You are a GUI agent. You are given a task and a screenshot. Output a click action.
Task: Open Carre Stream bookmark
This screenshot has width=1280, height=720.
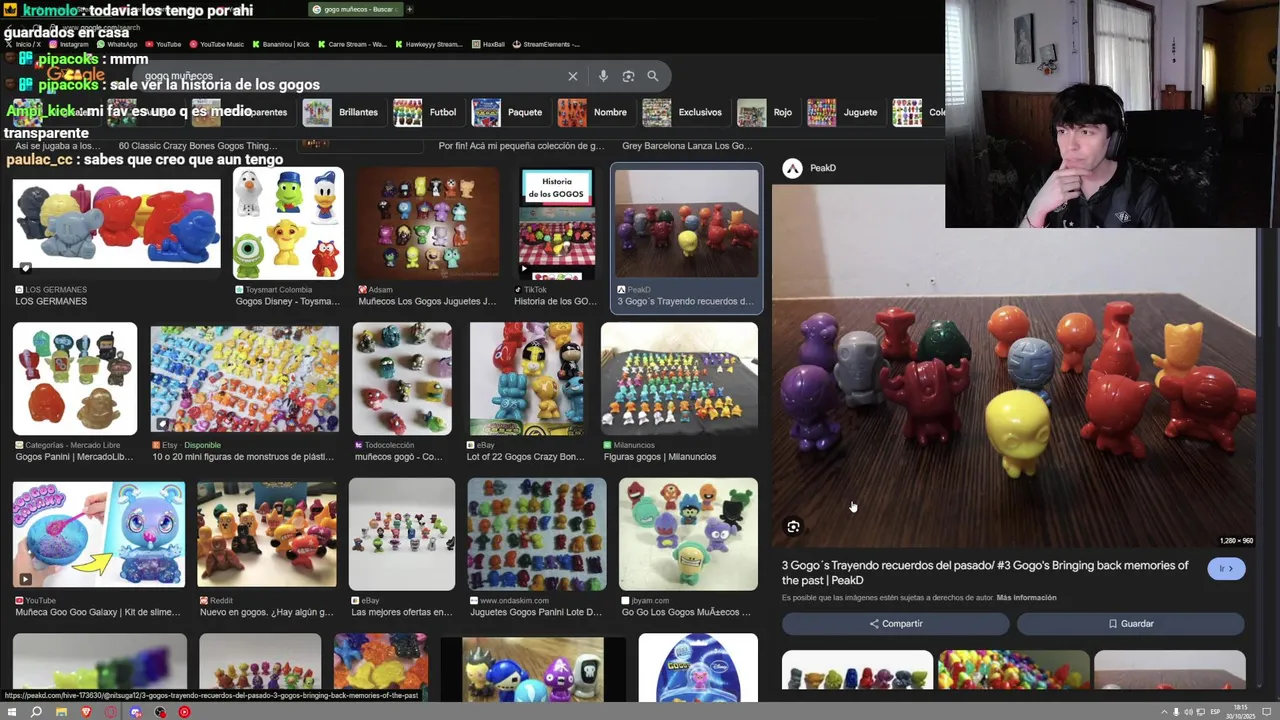(352, 44)
